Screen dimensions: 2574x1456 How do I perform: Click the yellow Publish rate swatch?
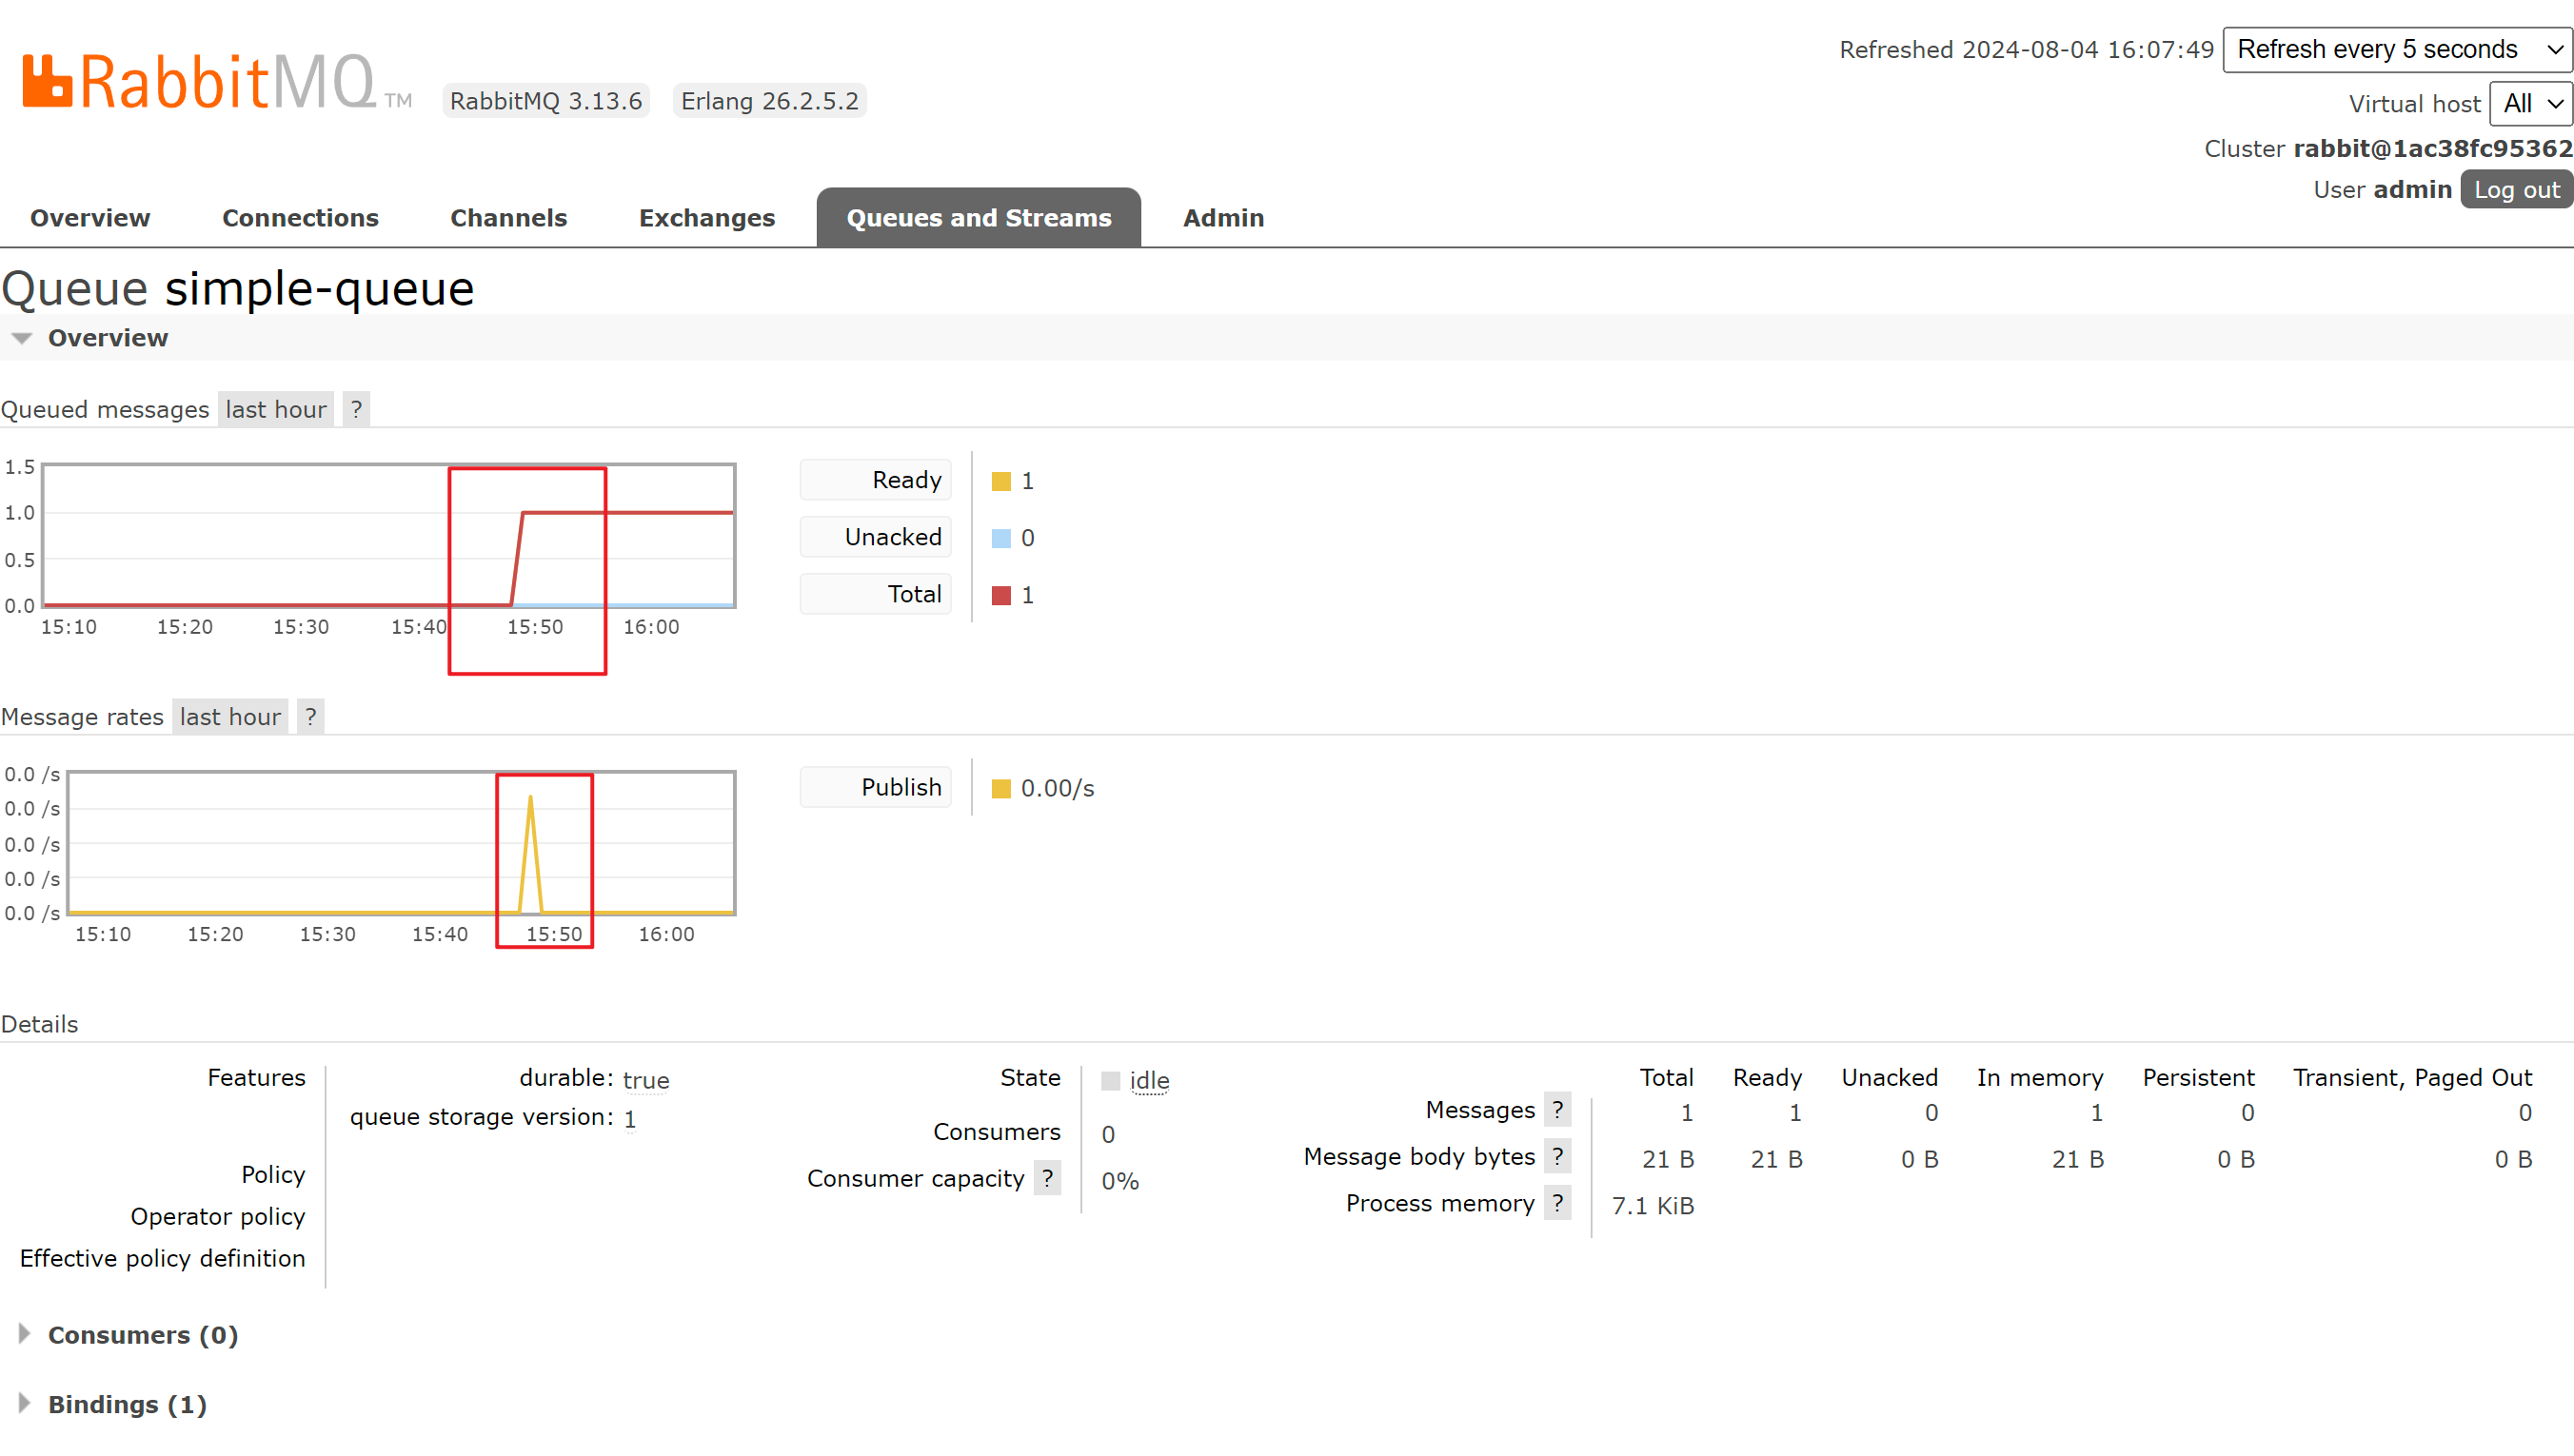[x=1001, y=788]
